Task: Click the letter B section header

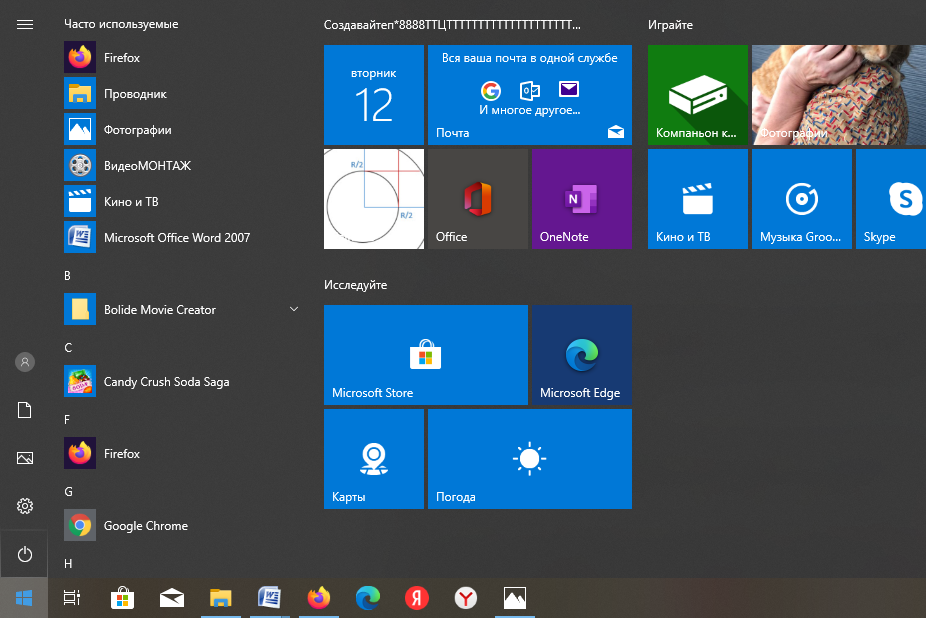Action: pos(67,276)
